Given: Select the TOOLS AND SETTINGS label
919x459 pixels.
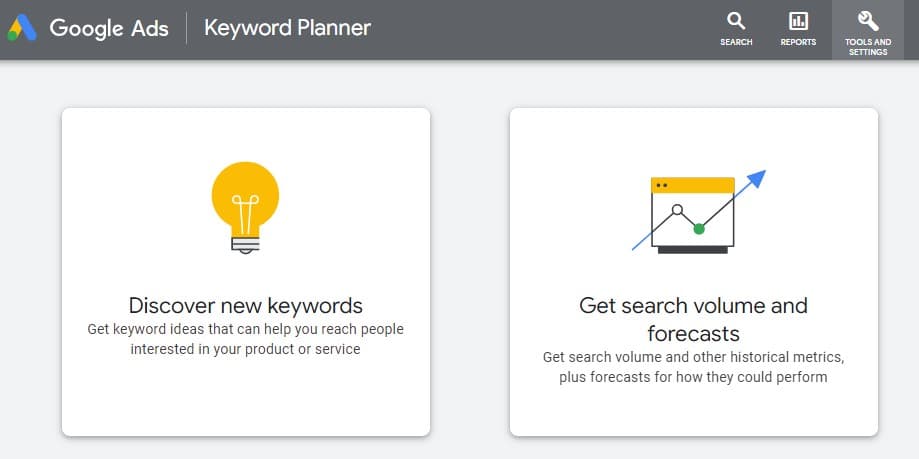Looking at the screenshot, I should point(867,47).
